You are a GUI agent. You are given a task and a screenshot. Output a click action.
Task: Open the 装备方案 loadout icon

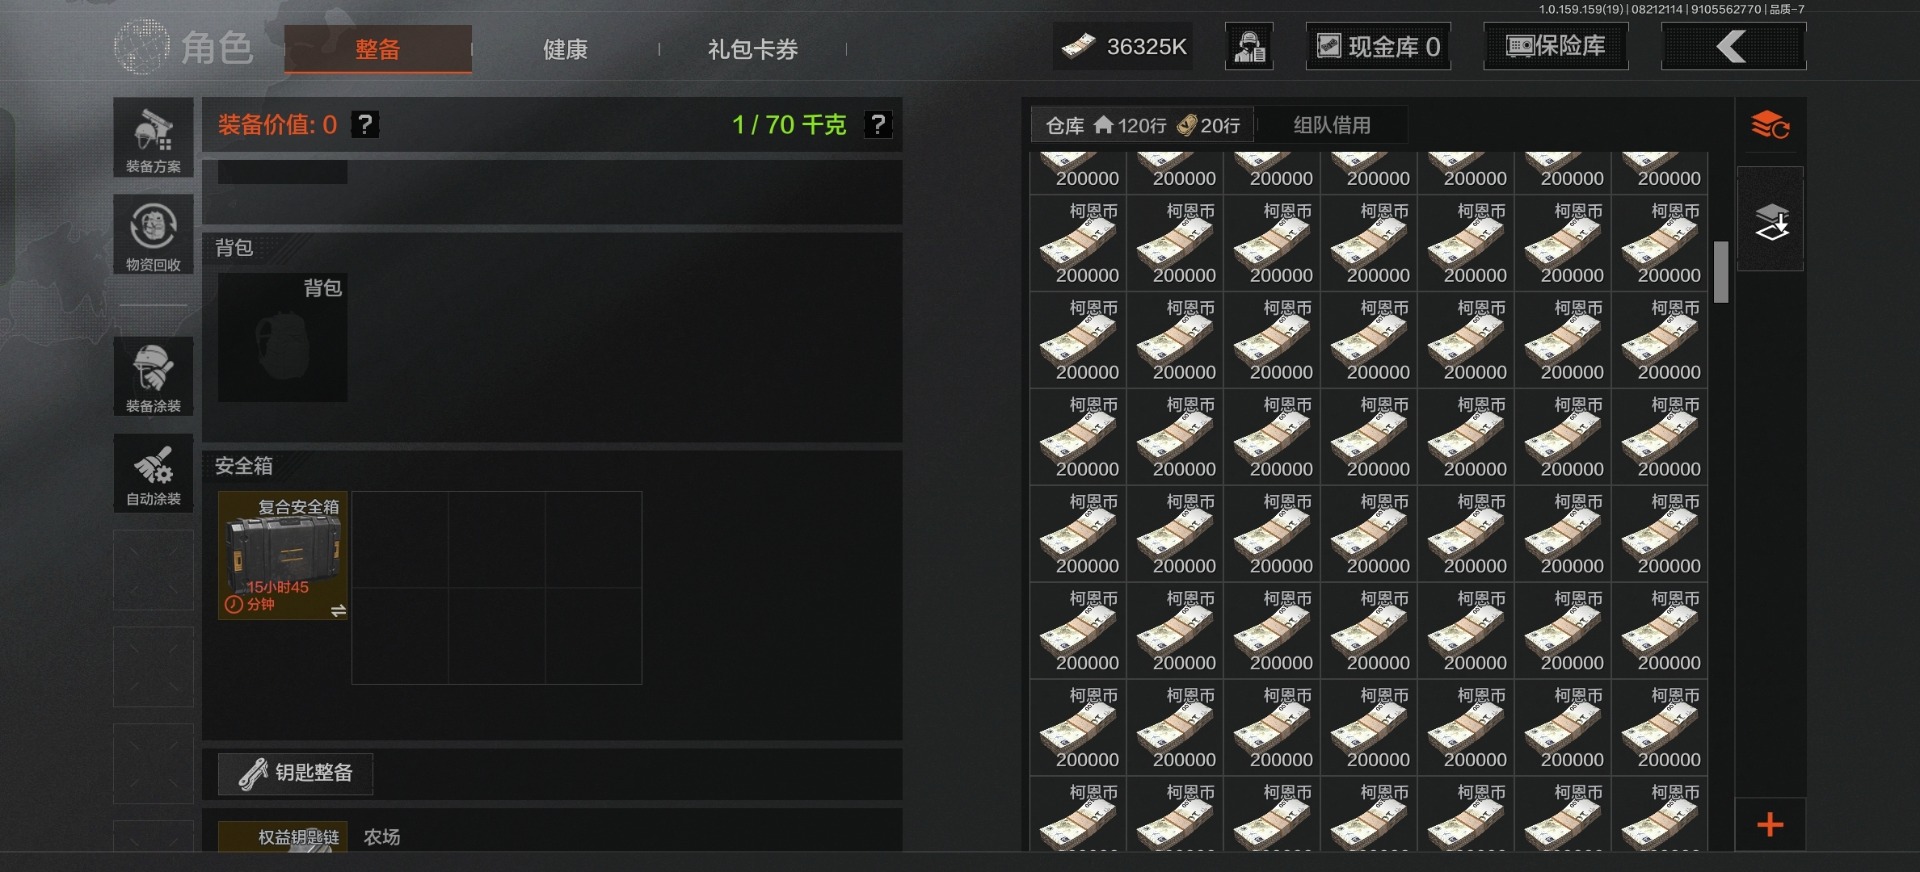point(153,138)
